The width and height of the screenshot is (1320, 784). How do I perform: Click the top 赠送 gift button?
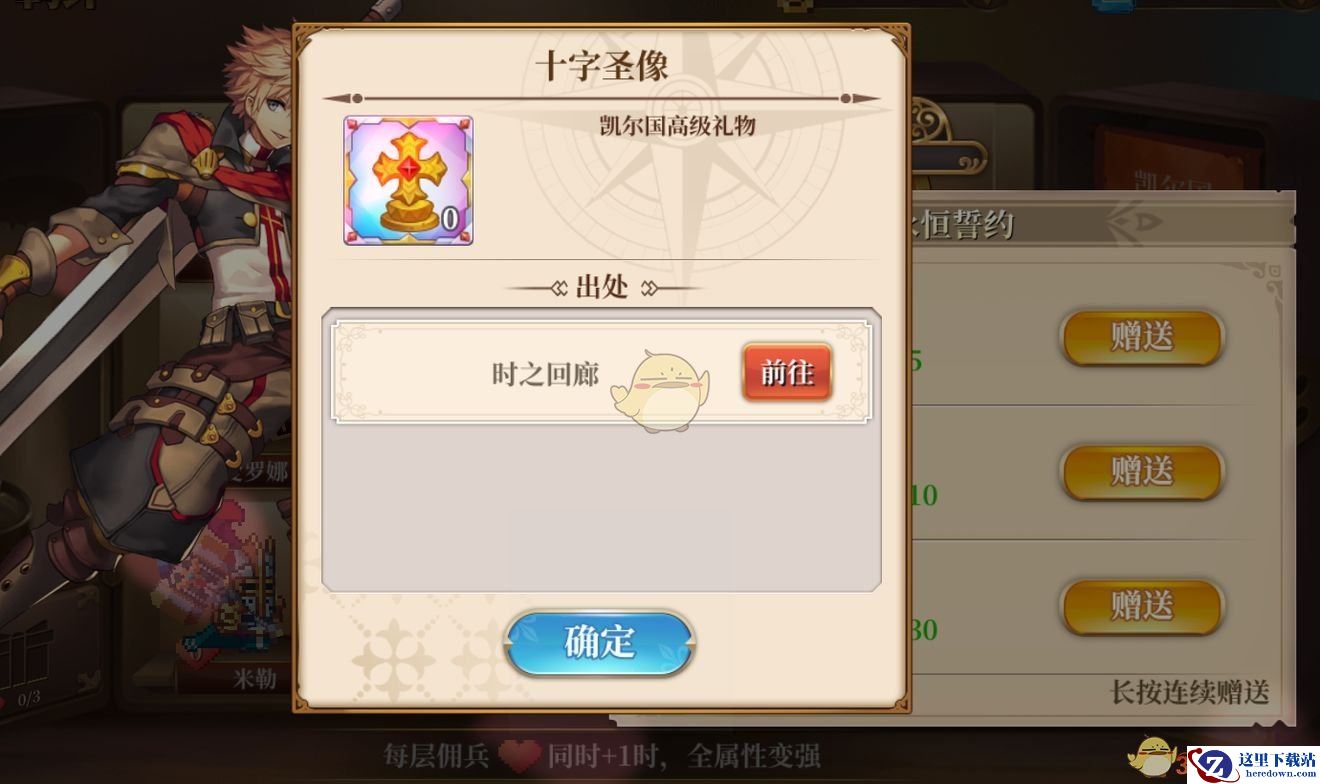coord(1142,337)
